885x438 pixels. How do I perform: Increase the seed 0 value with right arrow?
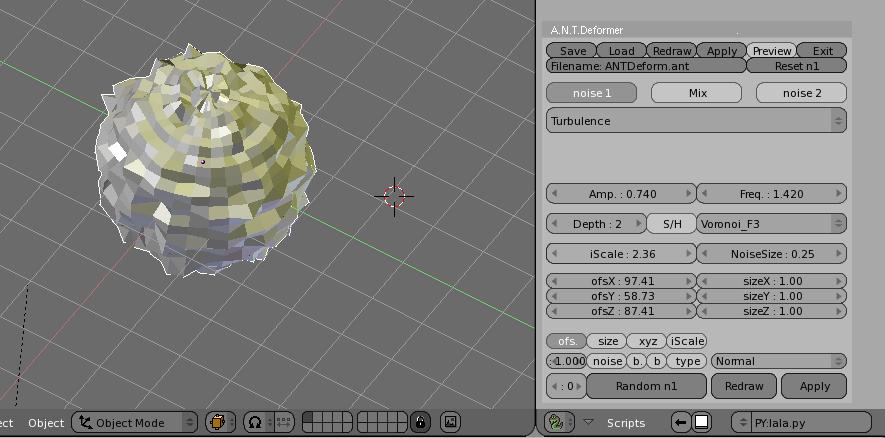pyautogui.click(x=579, y=386)
